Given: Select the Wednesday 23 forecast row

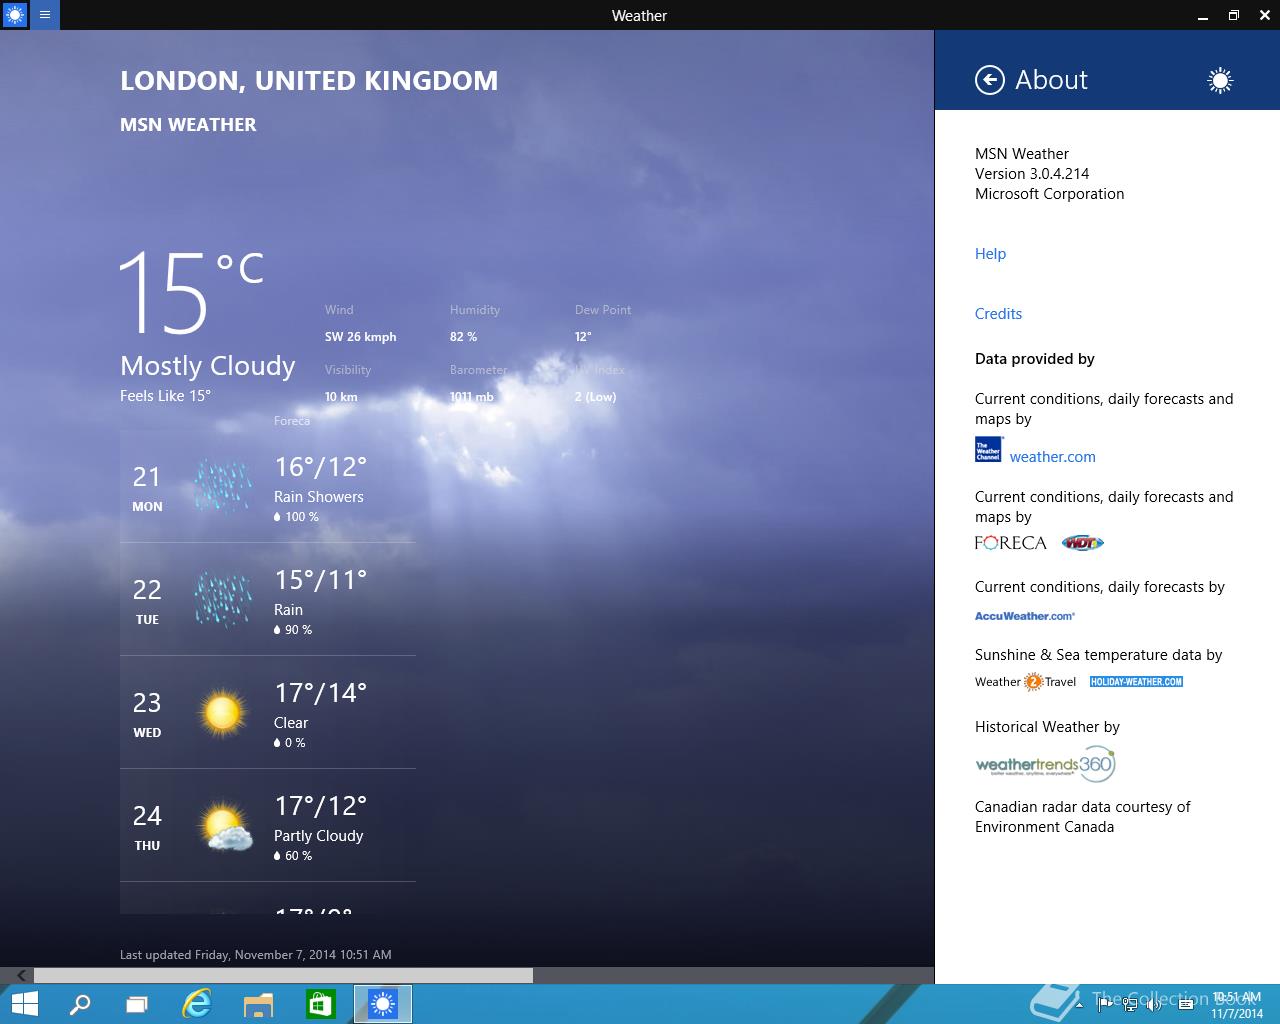Looking at the screenshot, I should [x=268, y=713].
